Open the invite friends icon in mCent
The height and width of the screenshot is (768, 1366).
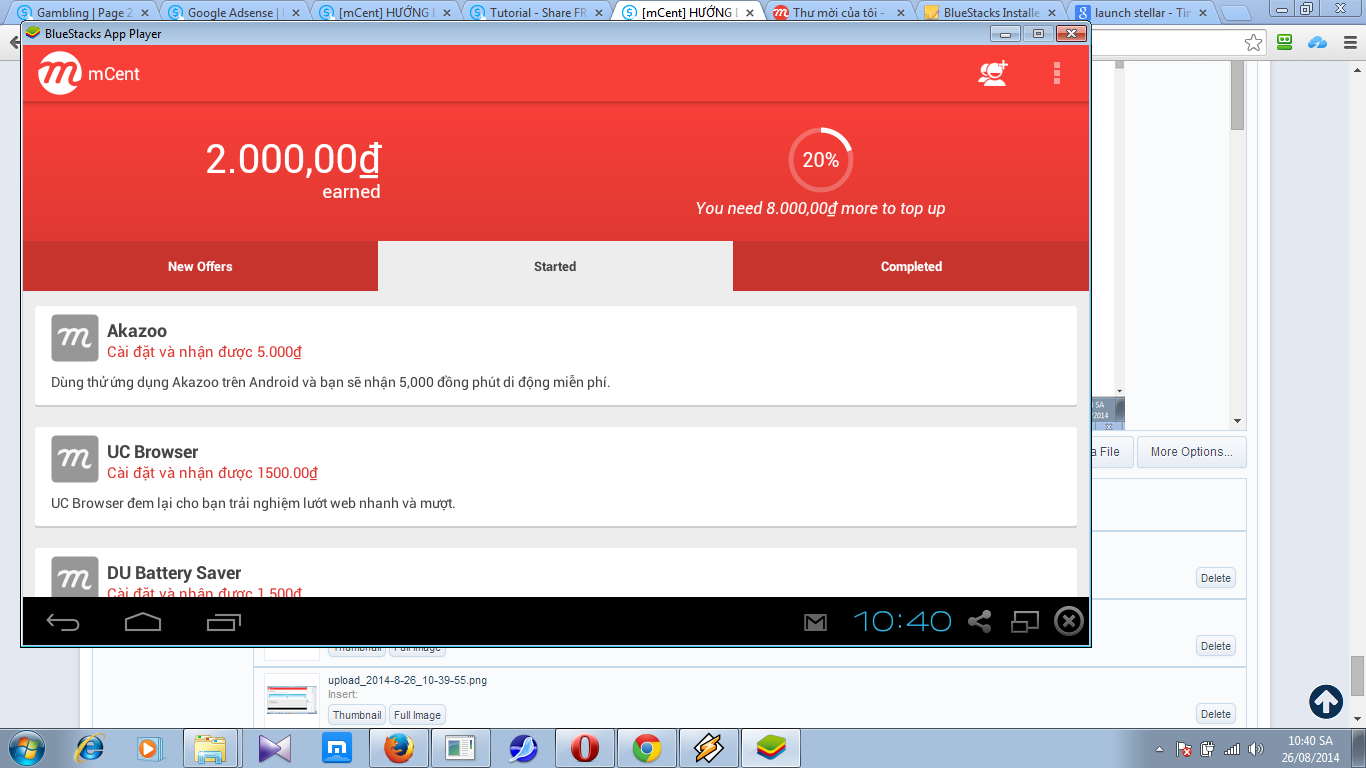pos(993,73)
